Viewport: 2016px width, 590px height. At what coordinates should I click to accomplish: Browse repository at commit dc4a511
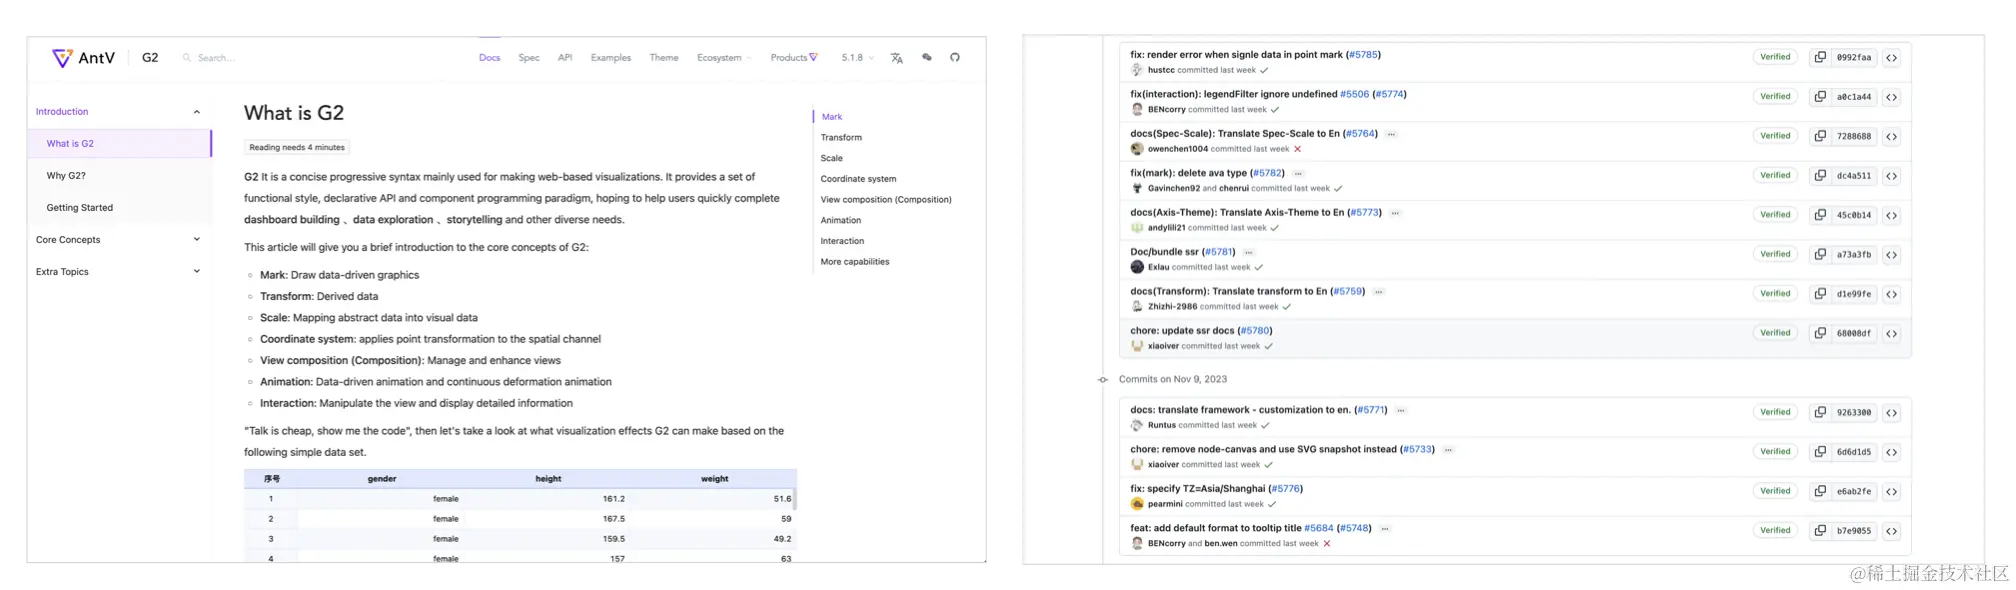(x=1891, y=176)
